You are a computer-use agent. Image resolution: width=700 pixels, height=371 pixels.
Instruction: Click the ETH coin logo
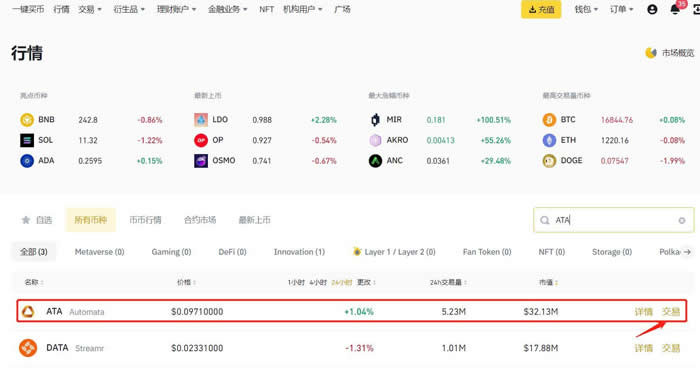pos(549,140)
